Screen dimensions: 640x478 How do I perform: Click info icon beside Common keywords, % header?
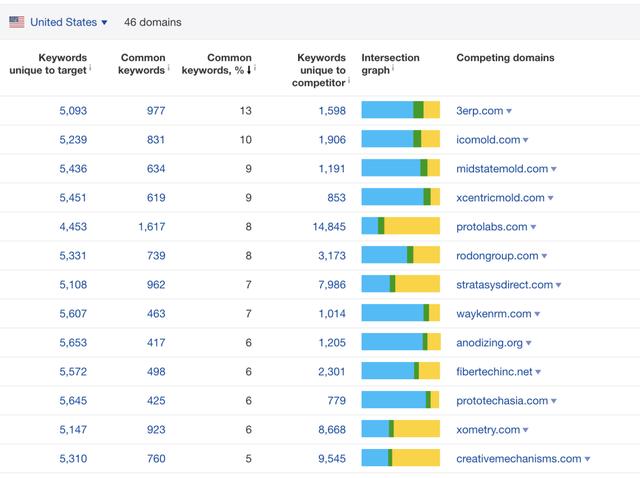(x=255, y=68)
